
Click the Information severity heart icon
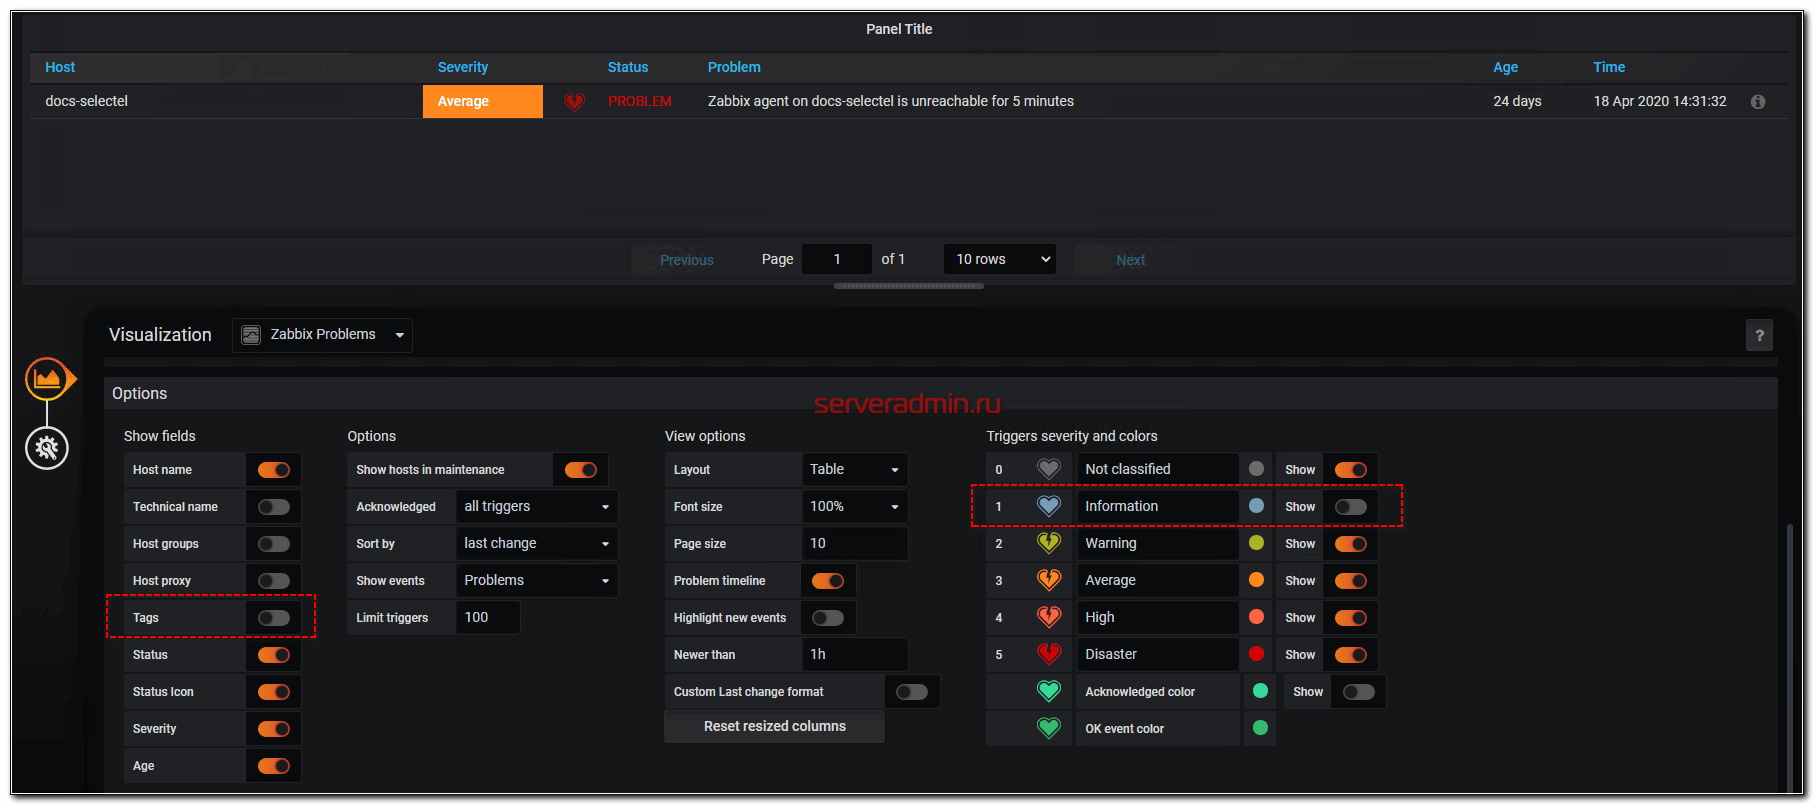[1048, 506]
